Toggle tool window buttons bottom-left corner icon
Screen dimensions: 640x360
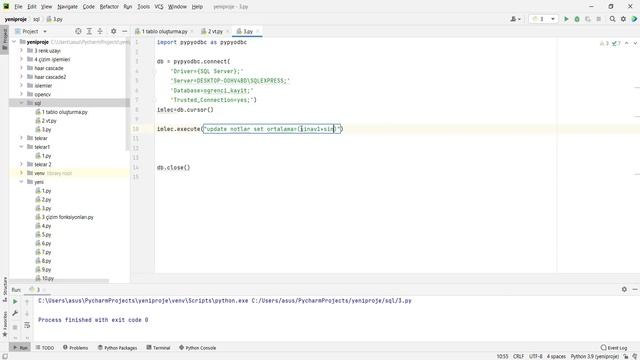click(4, 356)
